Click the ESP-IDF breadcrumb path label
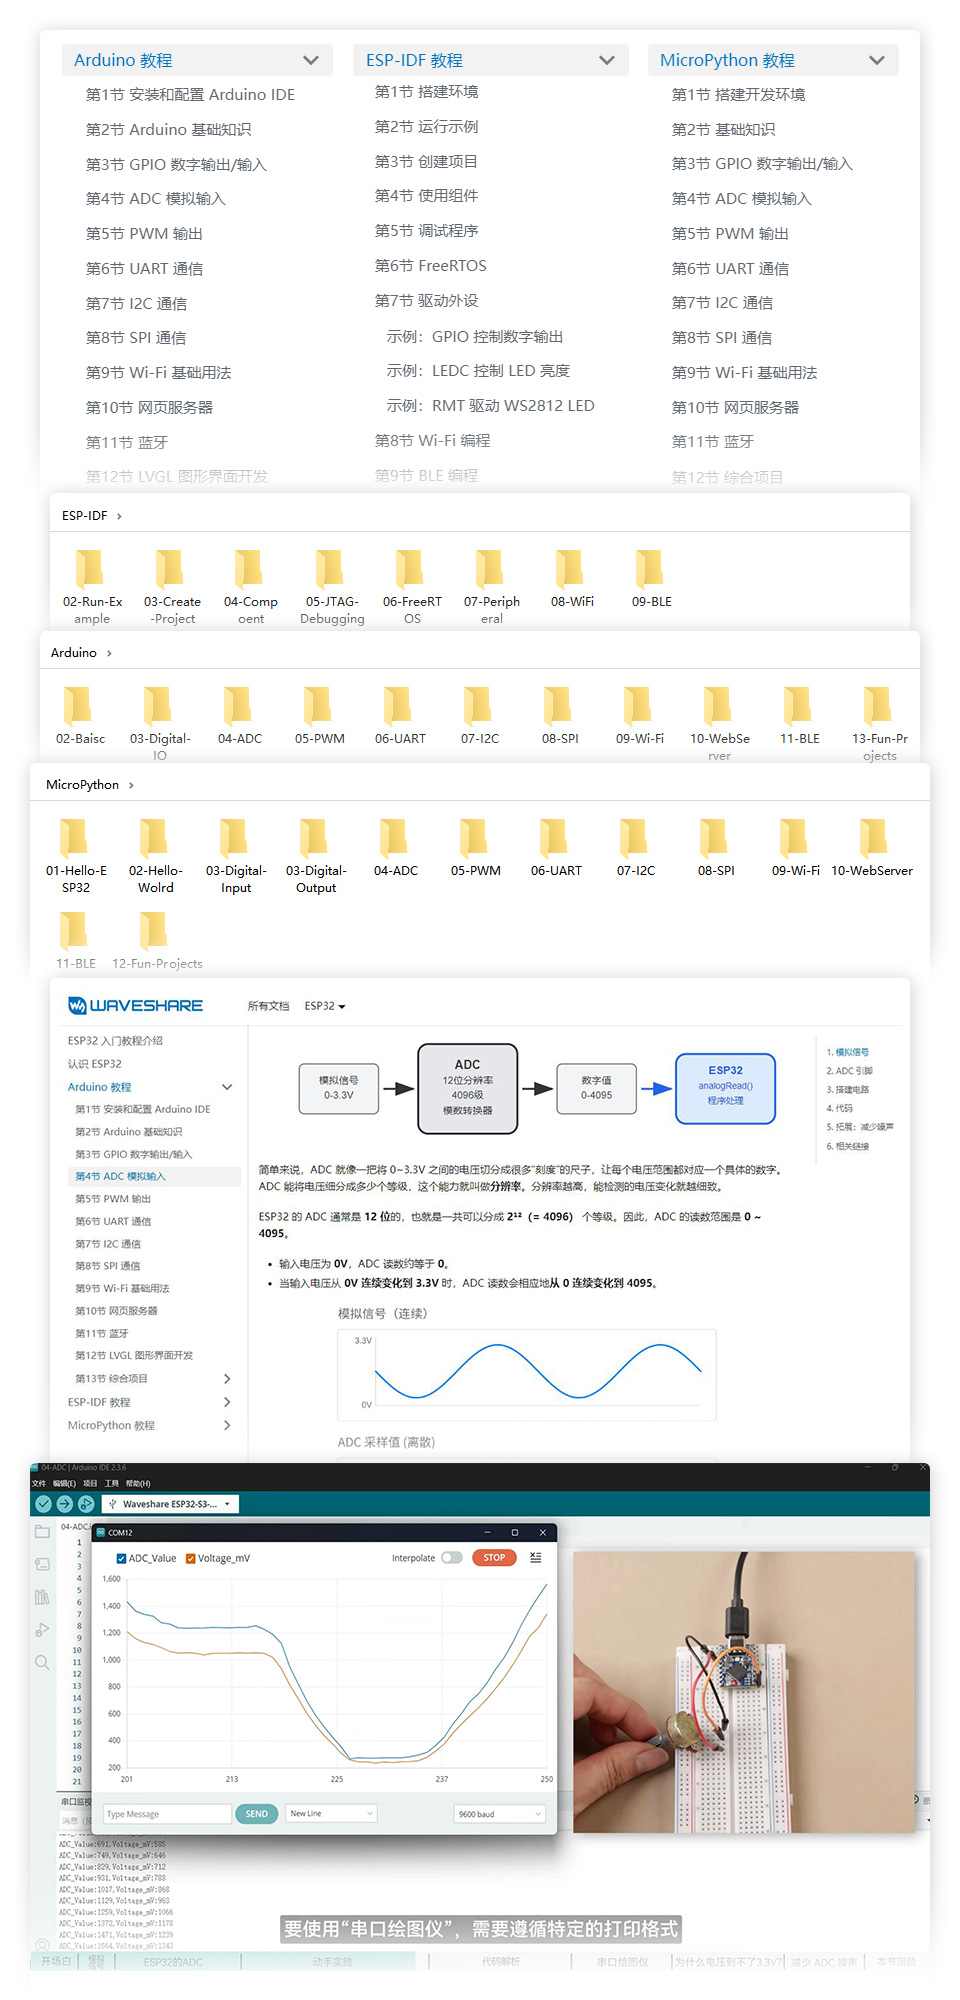The image size is (960, 2000). point(84,515)
